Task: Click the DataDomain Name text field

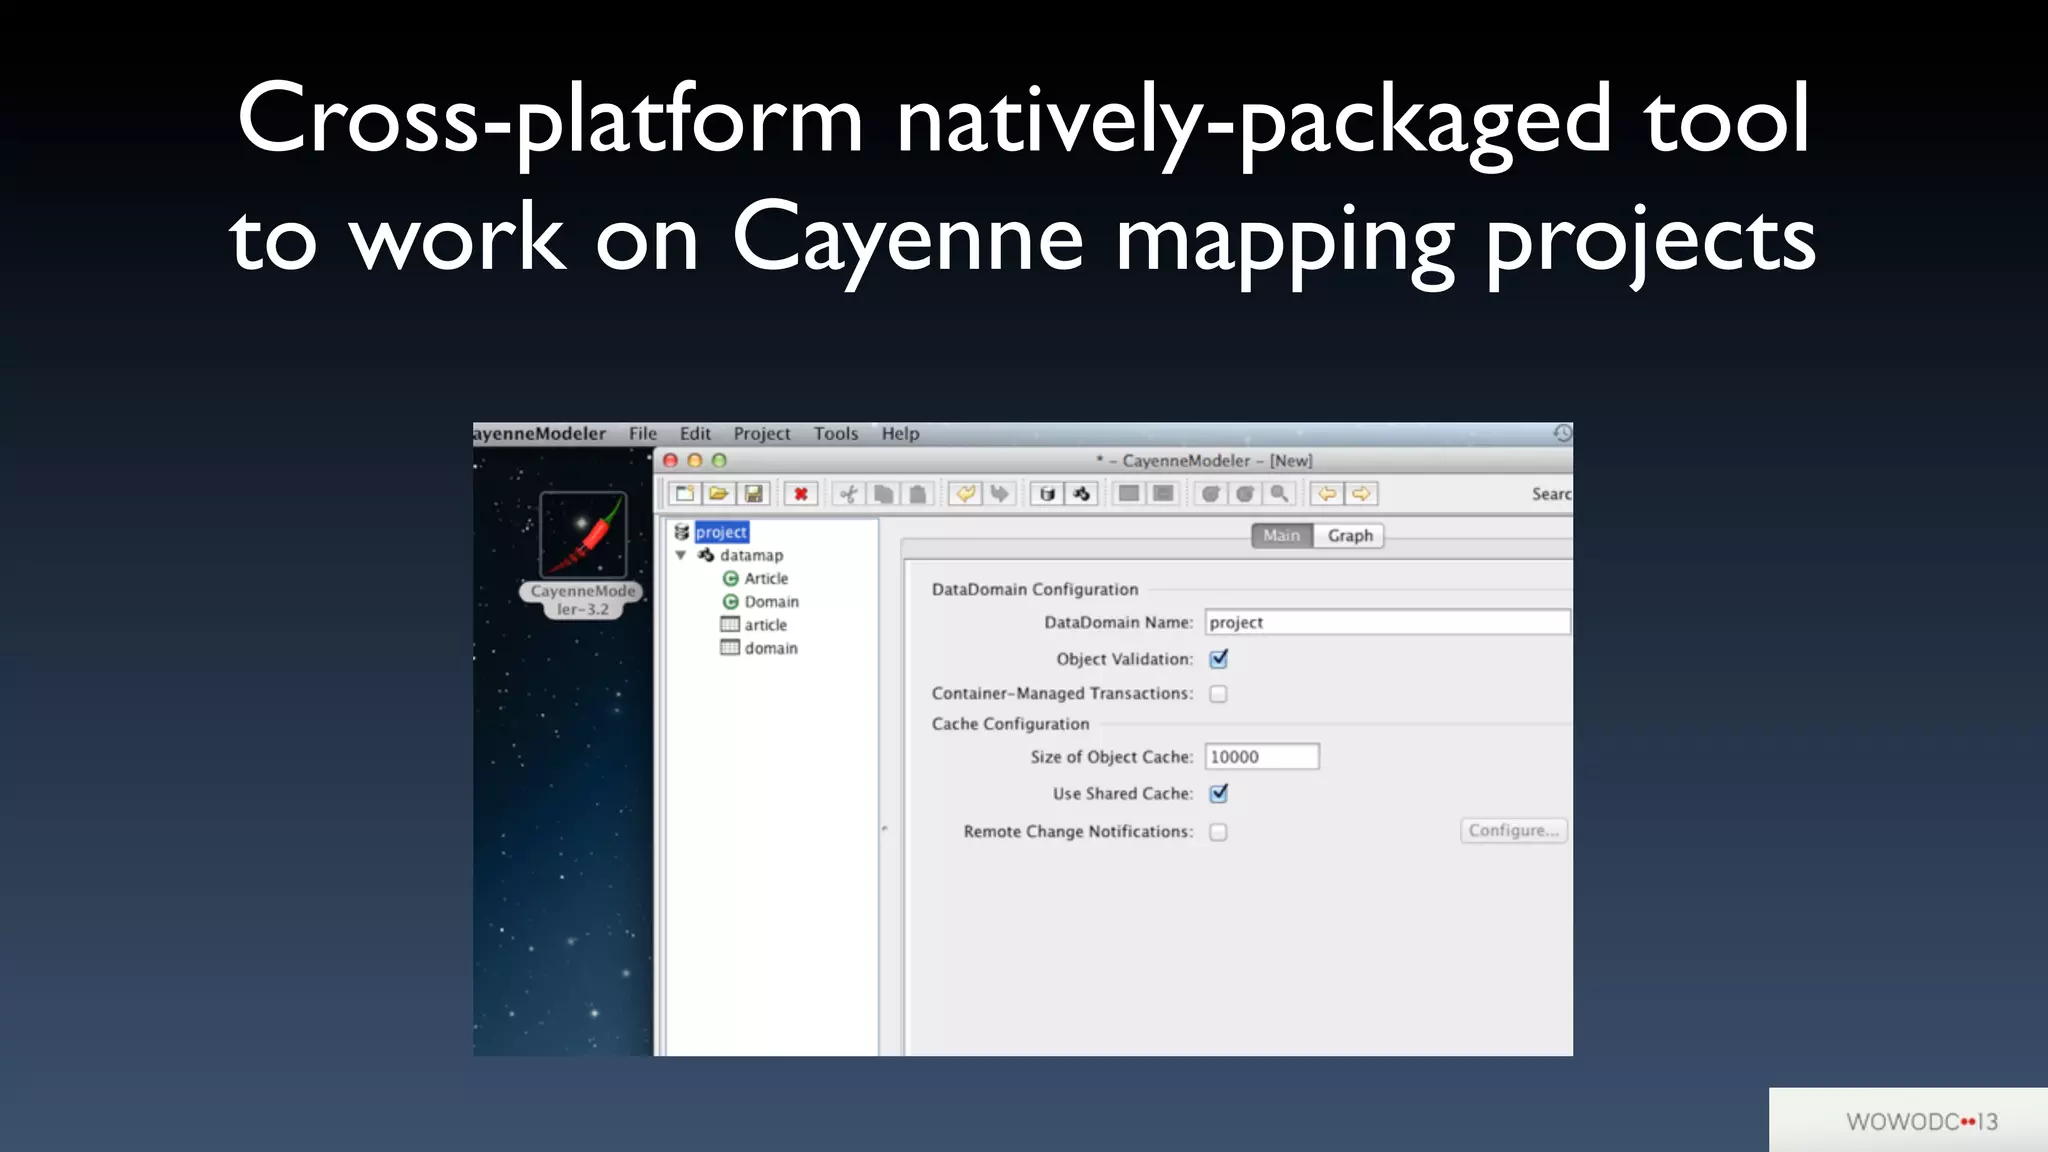Action: pos(1388,622)
